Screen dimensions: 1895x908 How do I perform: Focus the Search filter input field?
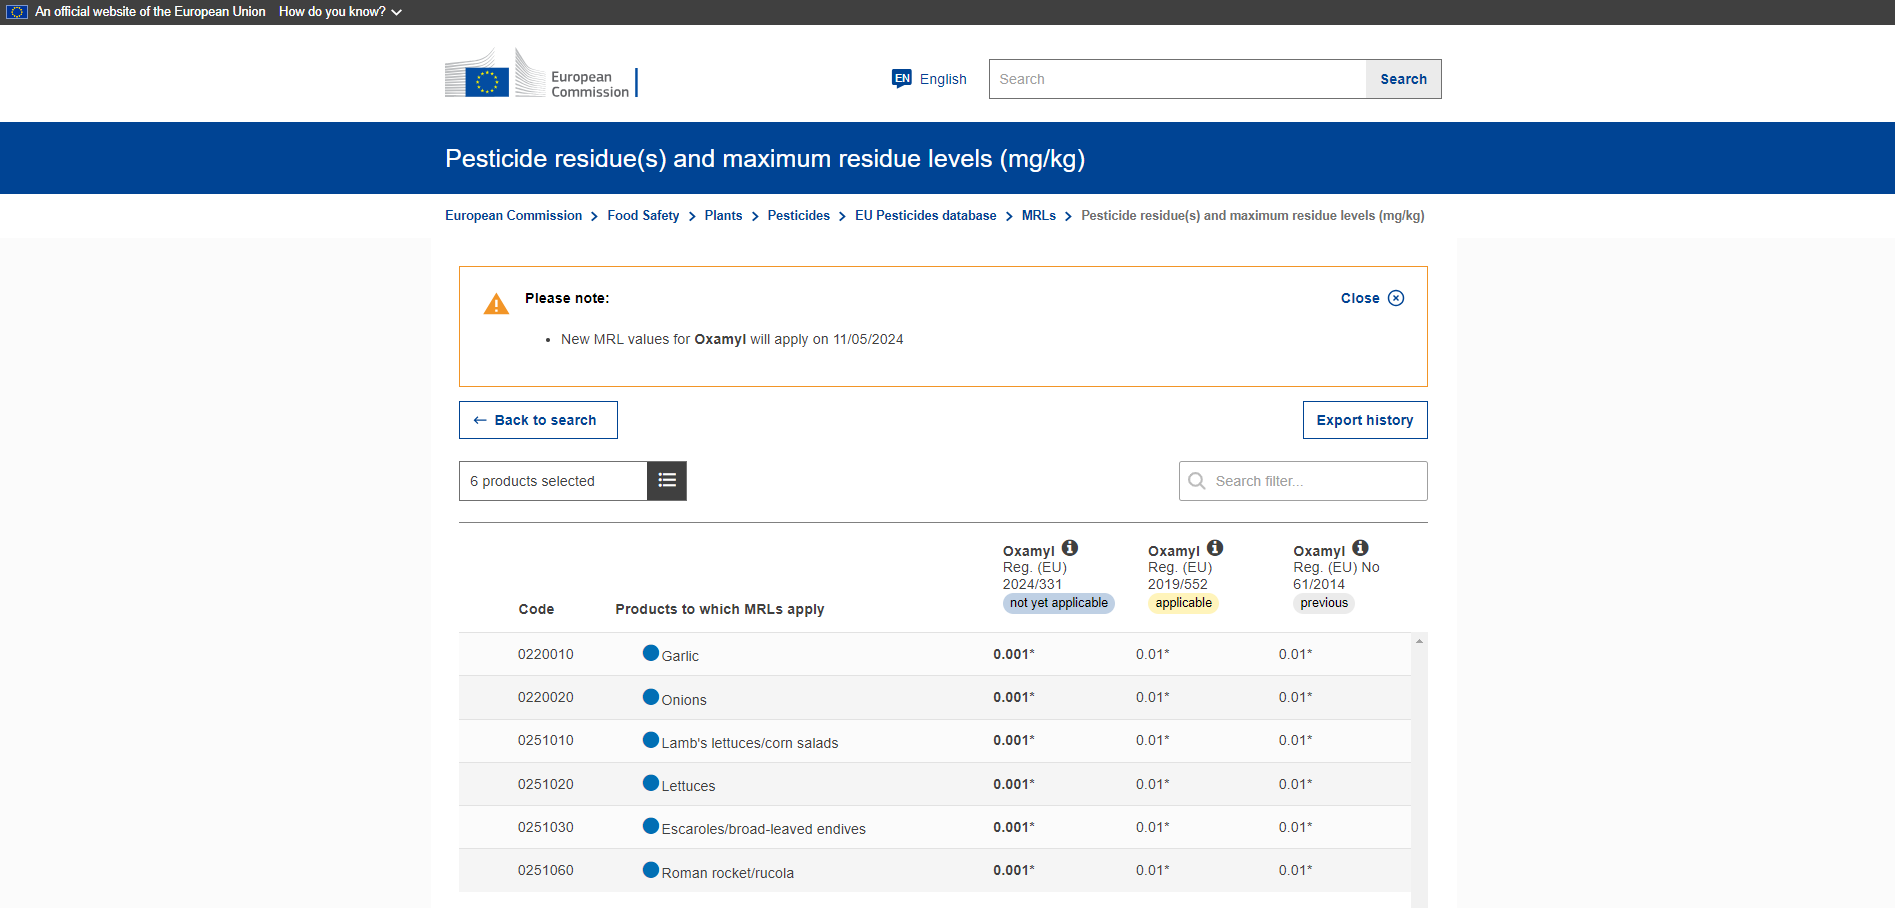pyautogui.click(x=1303, y=481)
